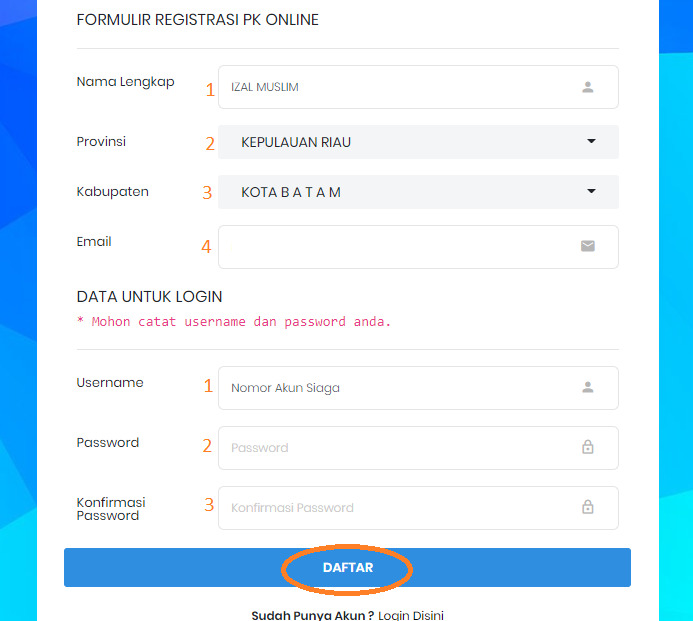Image resolution: width=693 pixels, height=621 pixels.
Task: Click the Provinsi dropdown arrow
Action: coord(591,142)
